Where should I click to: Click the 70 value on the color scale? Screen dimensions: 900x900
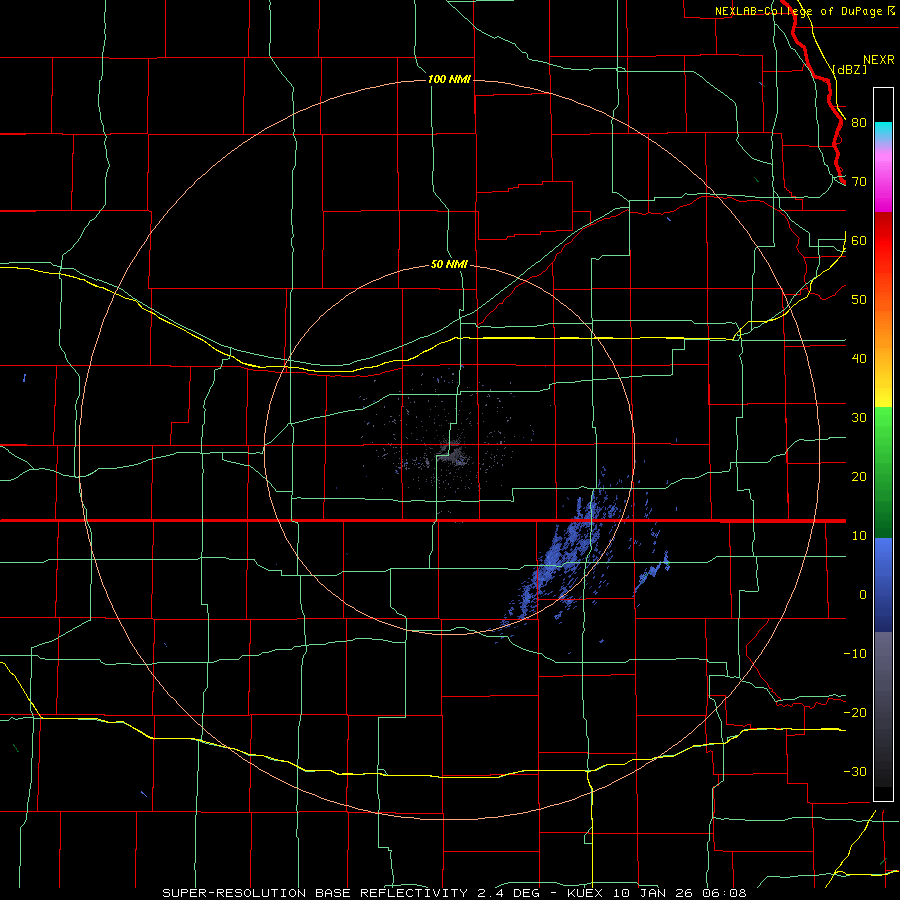[859, 182]
